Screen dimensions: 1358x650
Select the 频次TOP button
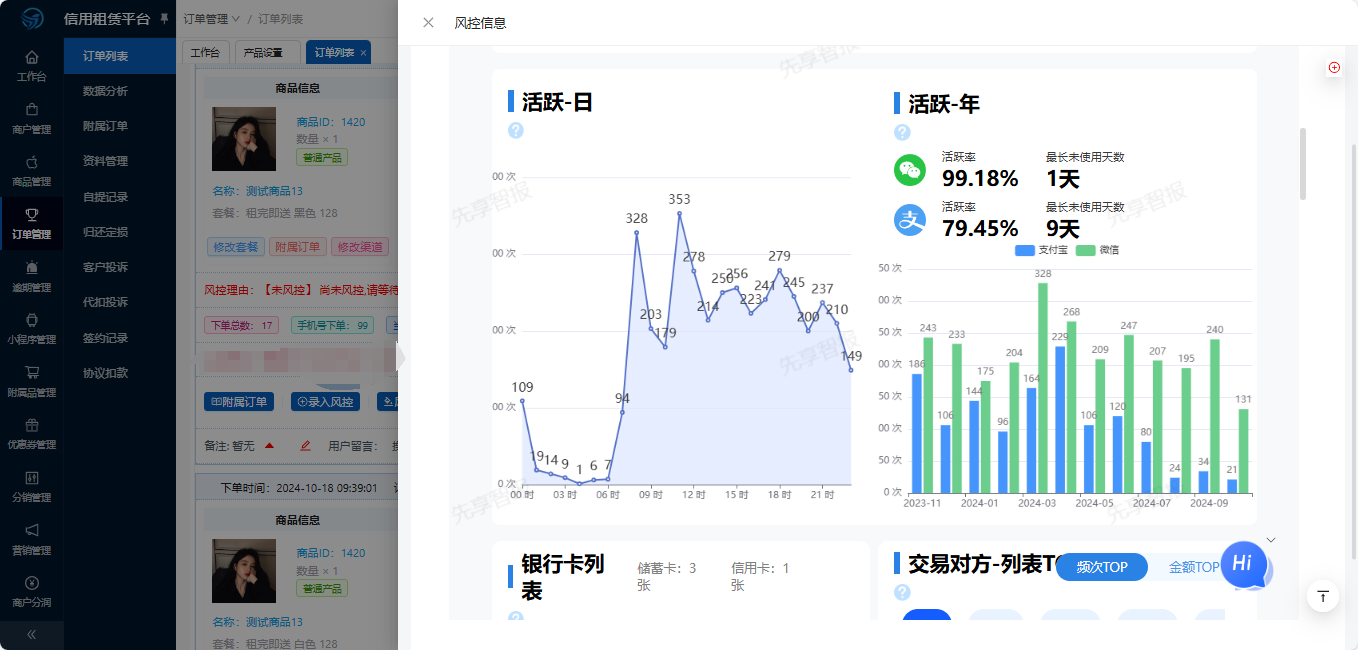point(1102,567)
